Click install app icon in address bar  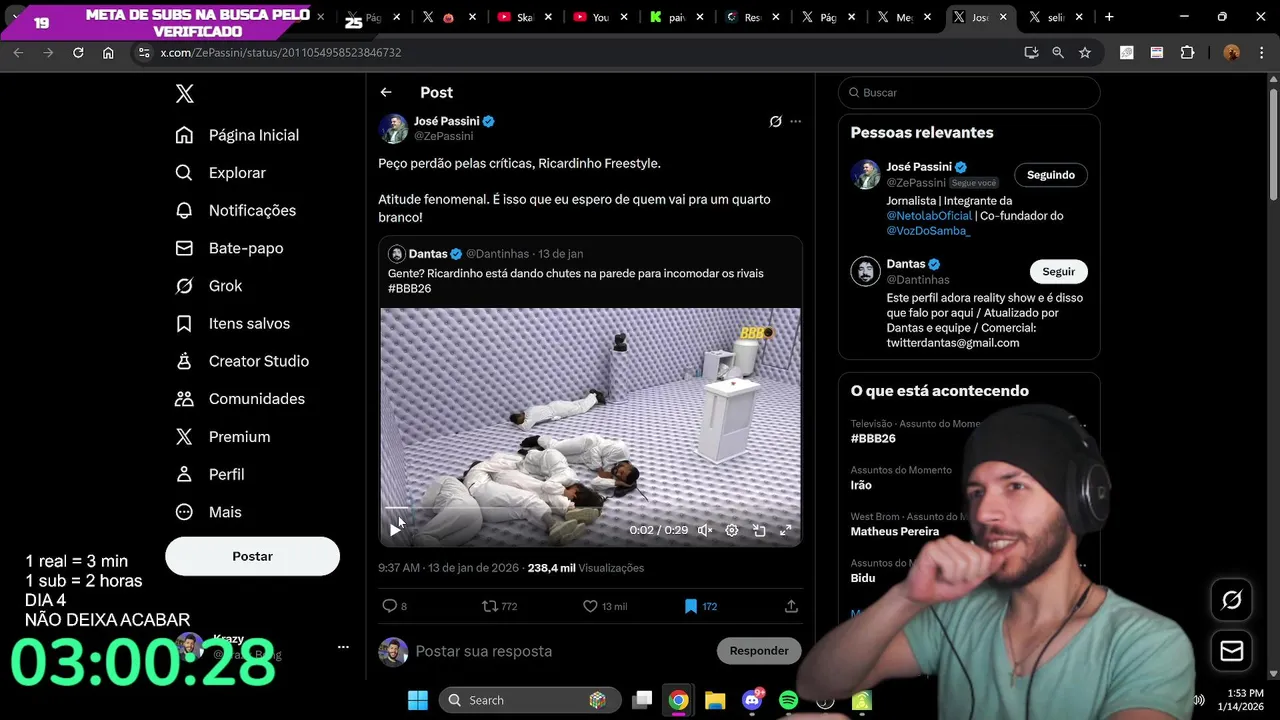point(1031,53)
